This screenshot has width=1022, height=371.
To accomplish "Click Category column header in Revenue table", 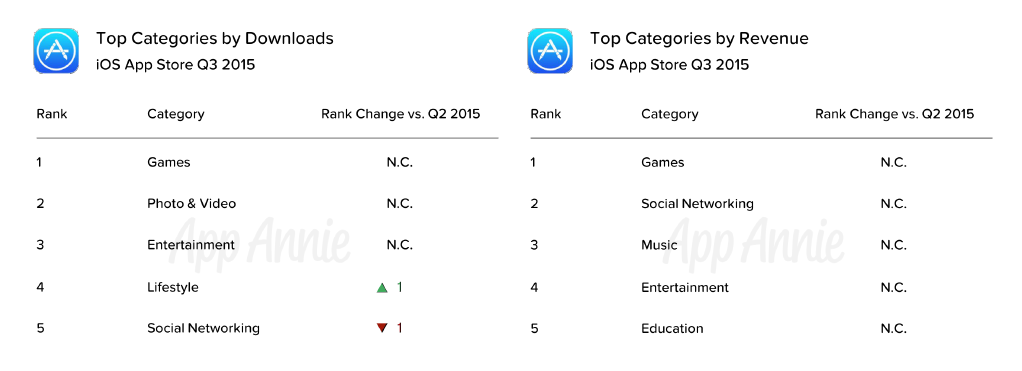I will pyautogui.click(x=669, y=114).
